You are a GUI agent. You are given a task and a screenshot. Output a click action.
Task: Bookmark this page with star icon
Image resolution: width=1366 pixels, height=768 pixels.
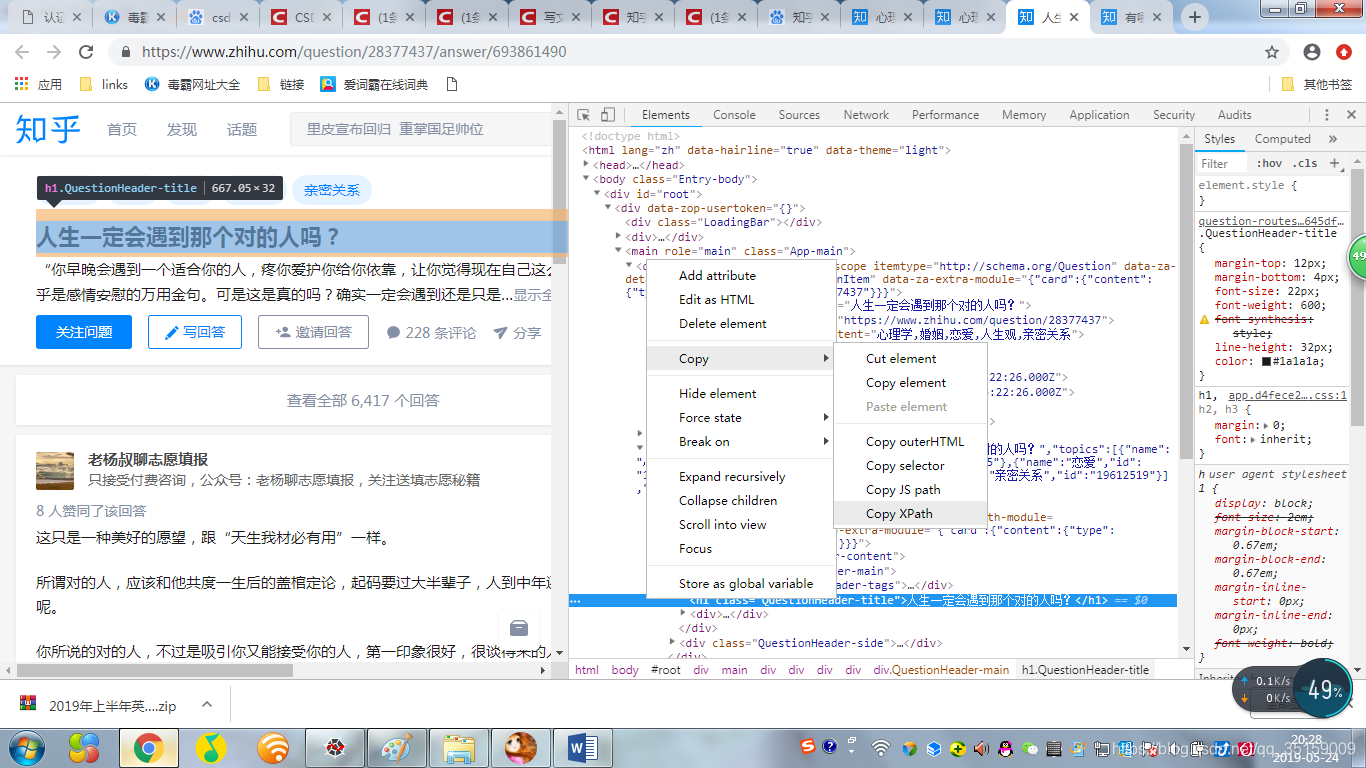(1272, 52)
